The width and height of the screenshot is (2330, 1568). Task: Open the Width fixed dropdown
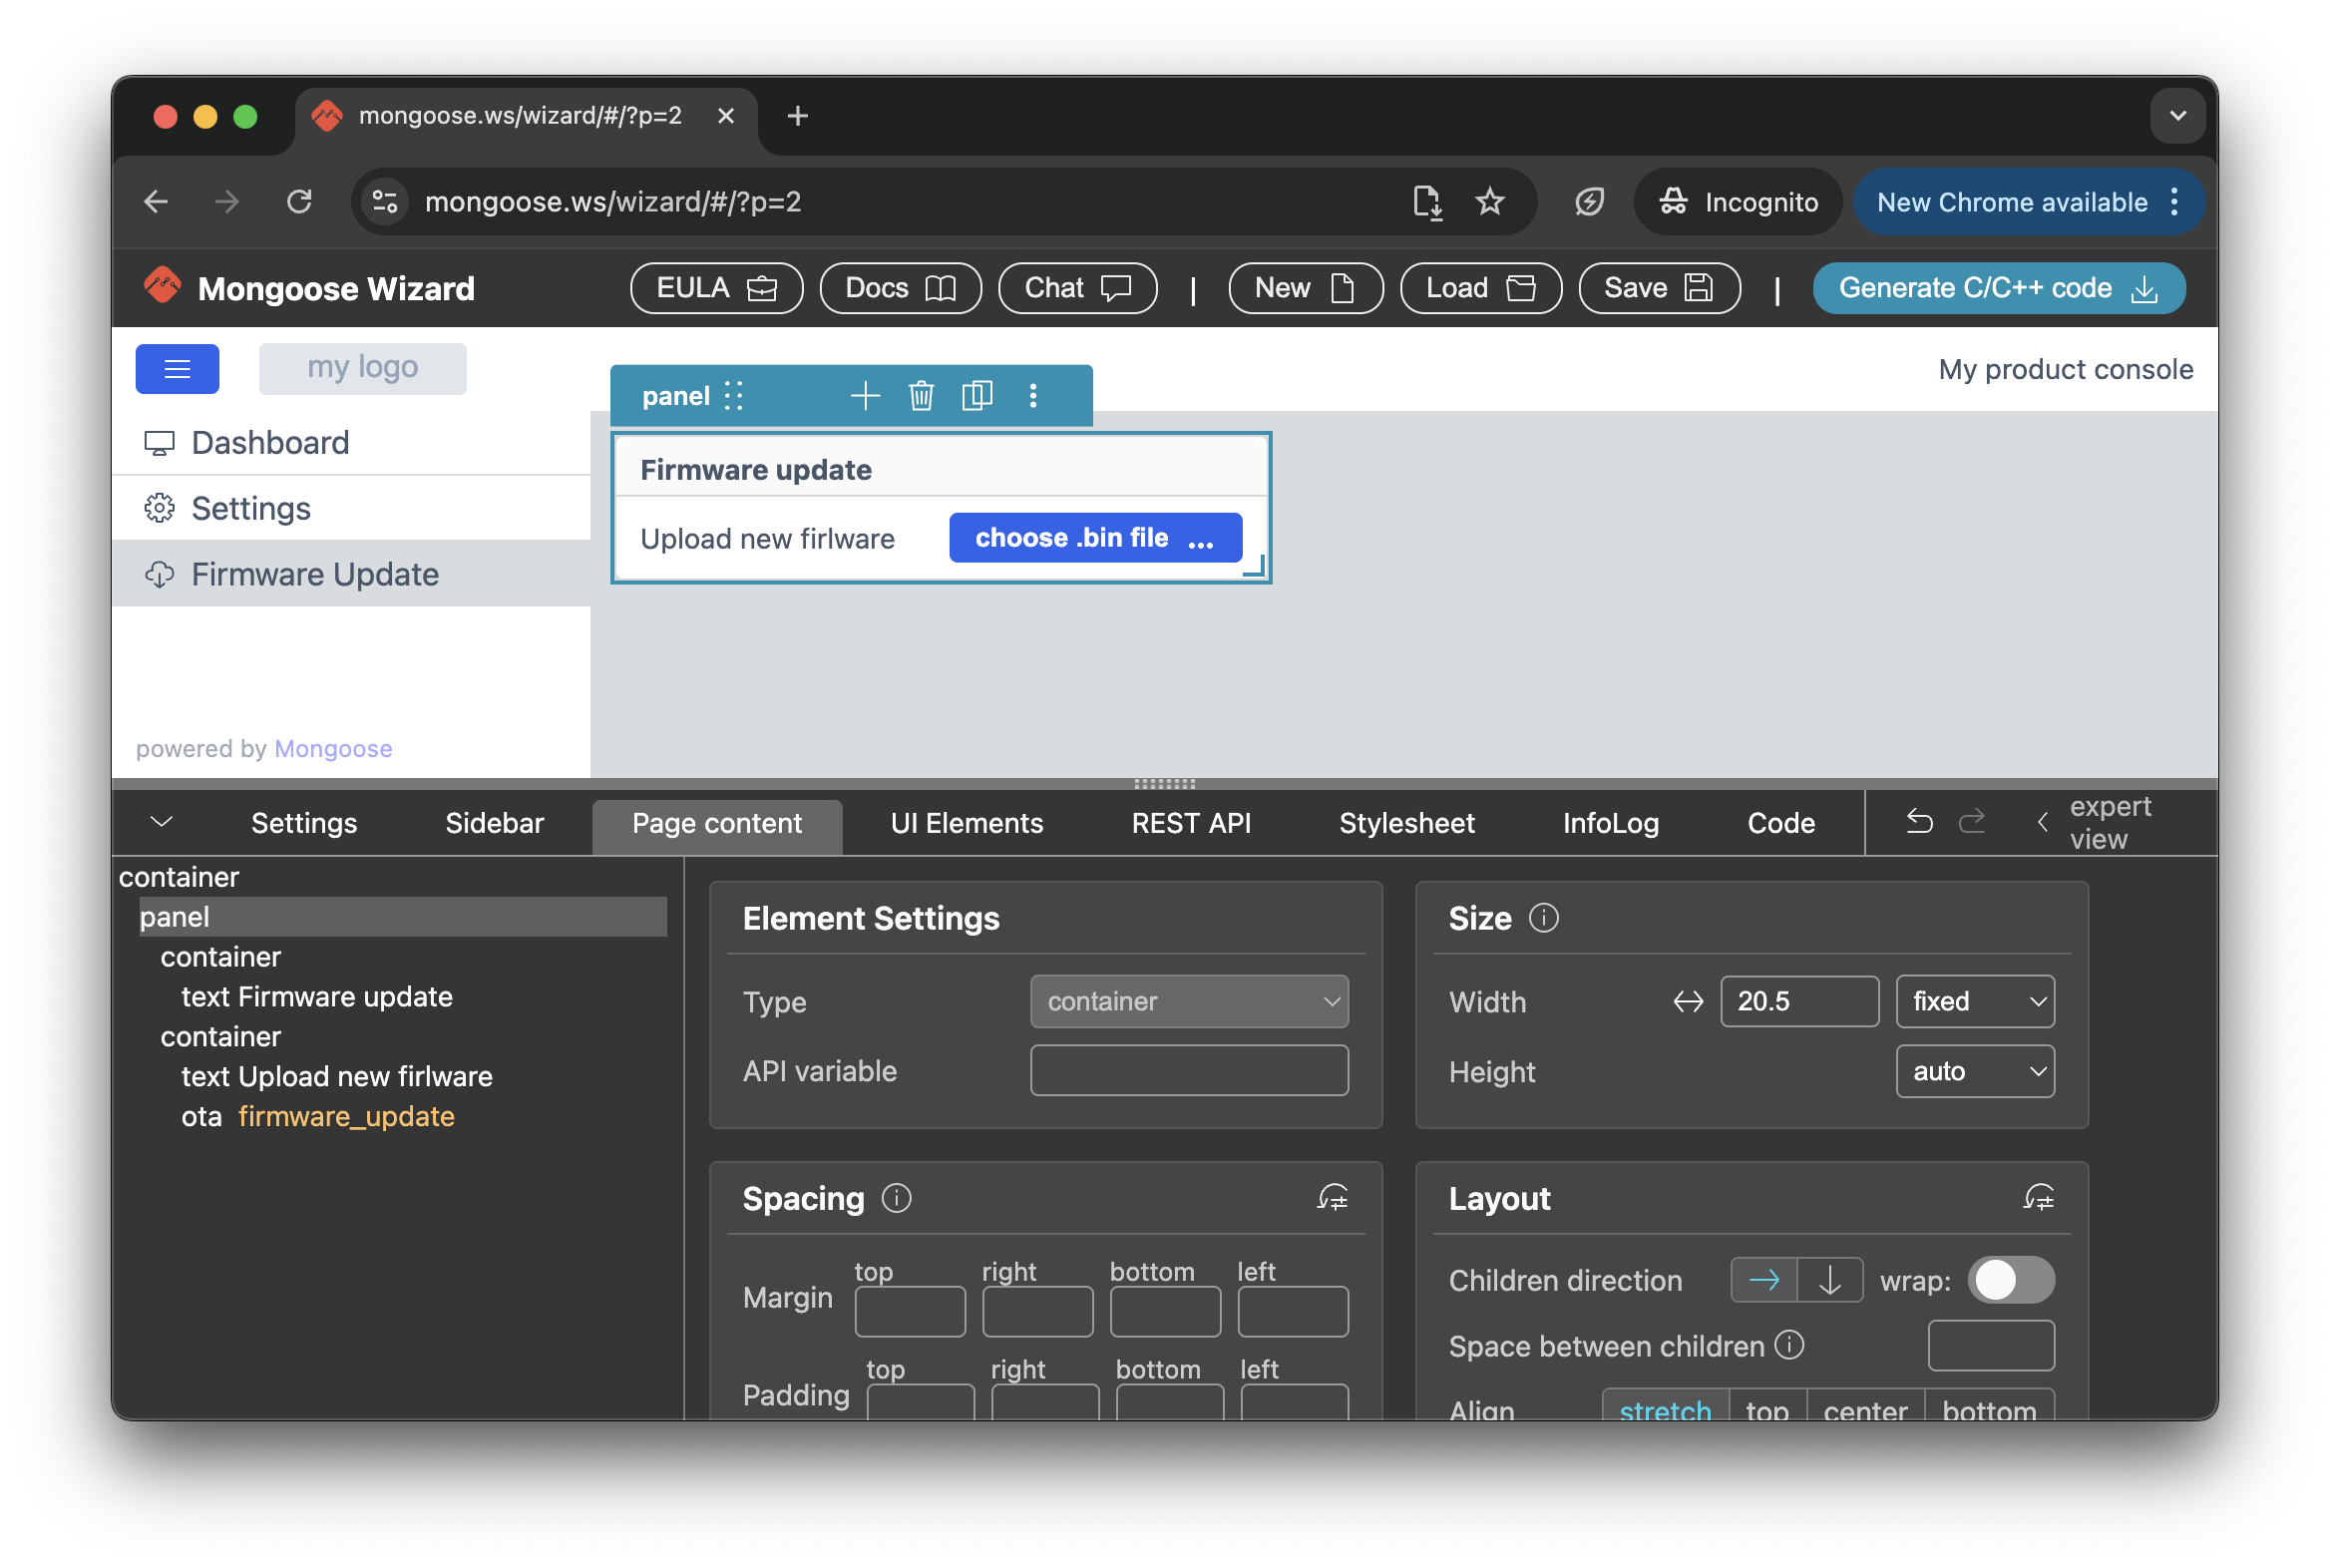point(1975,1001)
